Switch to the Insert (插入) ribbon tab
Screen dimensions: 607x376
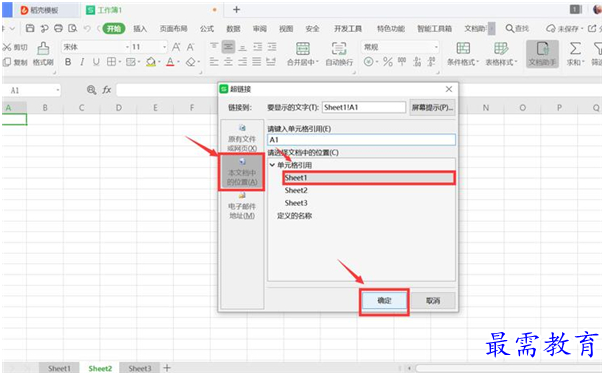click(140, 29)
